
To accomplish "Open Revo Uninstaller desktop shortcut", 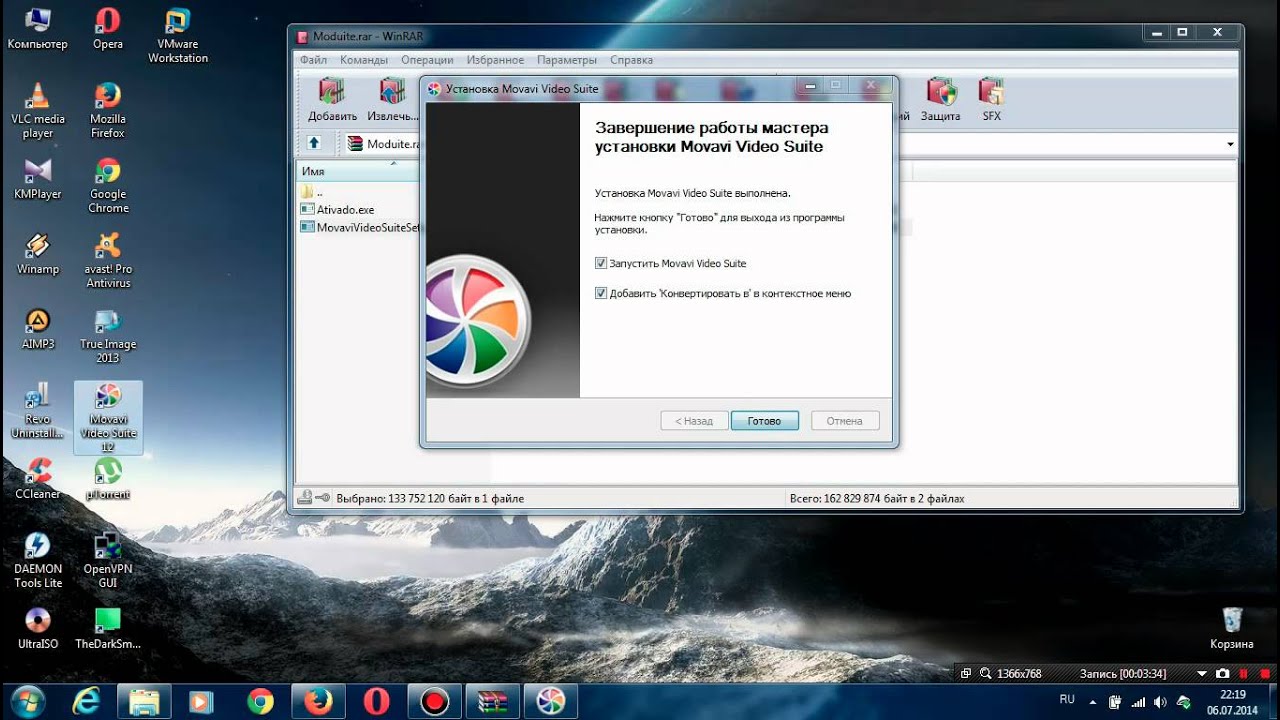I will (38, 411).
